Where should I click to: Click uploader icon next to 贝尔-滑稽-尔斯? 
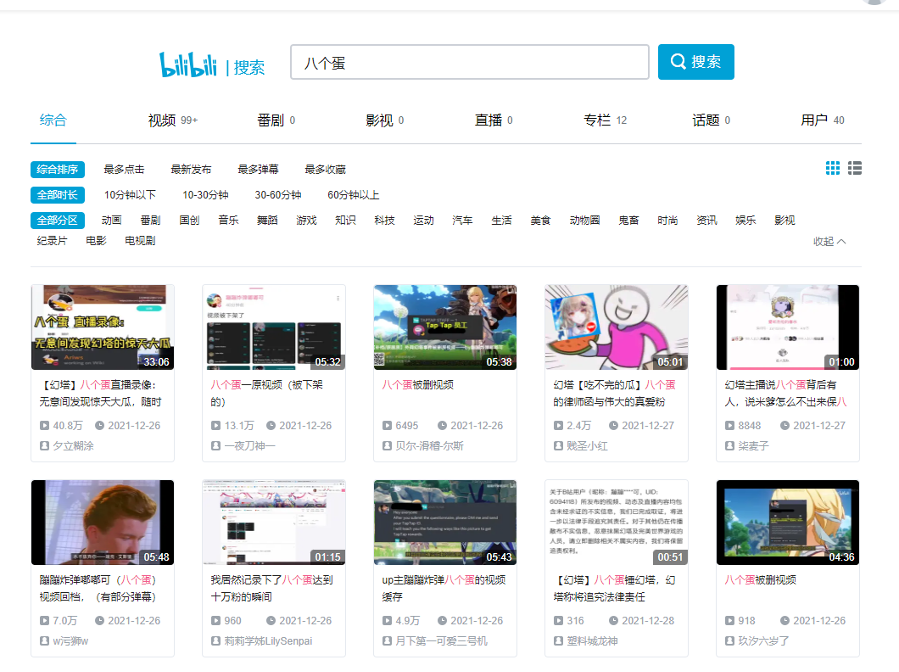tap(386, 446)
